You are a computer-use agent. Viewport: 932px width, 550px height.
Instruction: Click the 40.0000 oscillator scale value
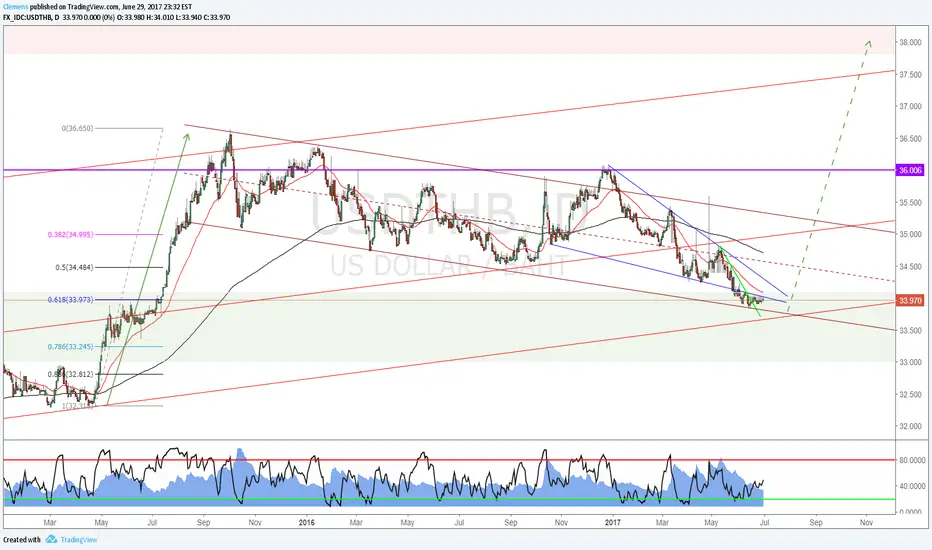coord(912,486)
